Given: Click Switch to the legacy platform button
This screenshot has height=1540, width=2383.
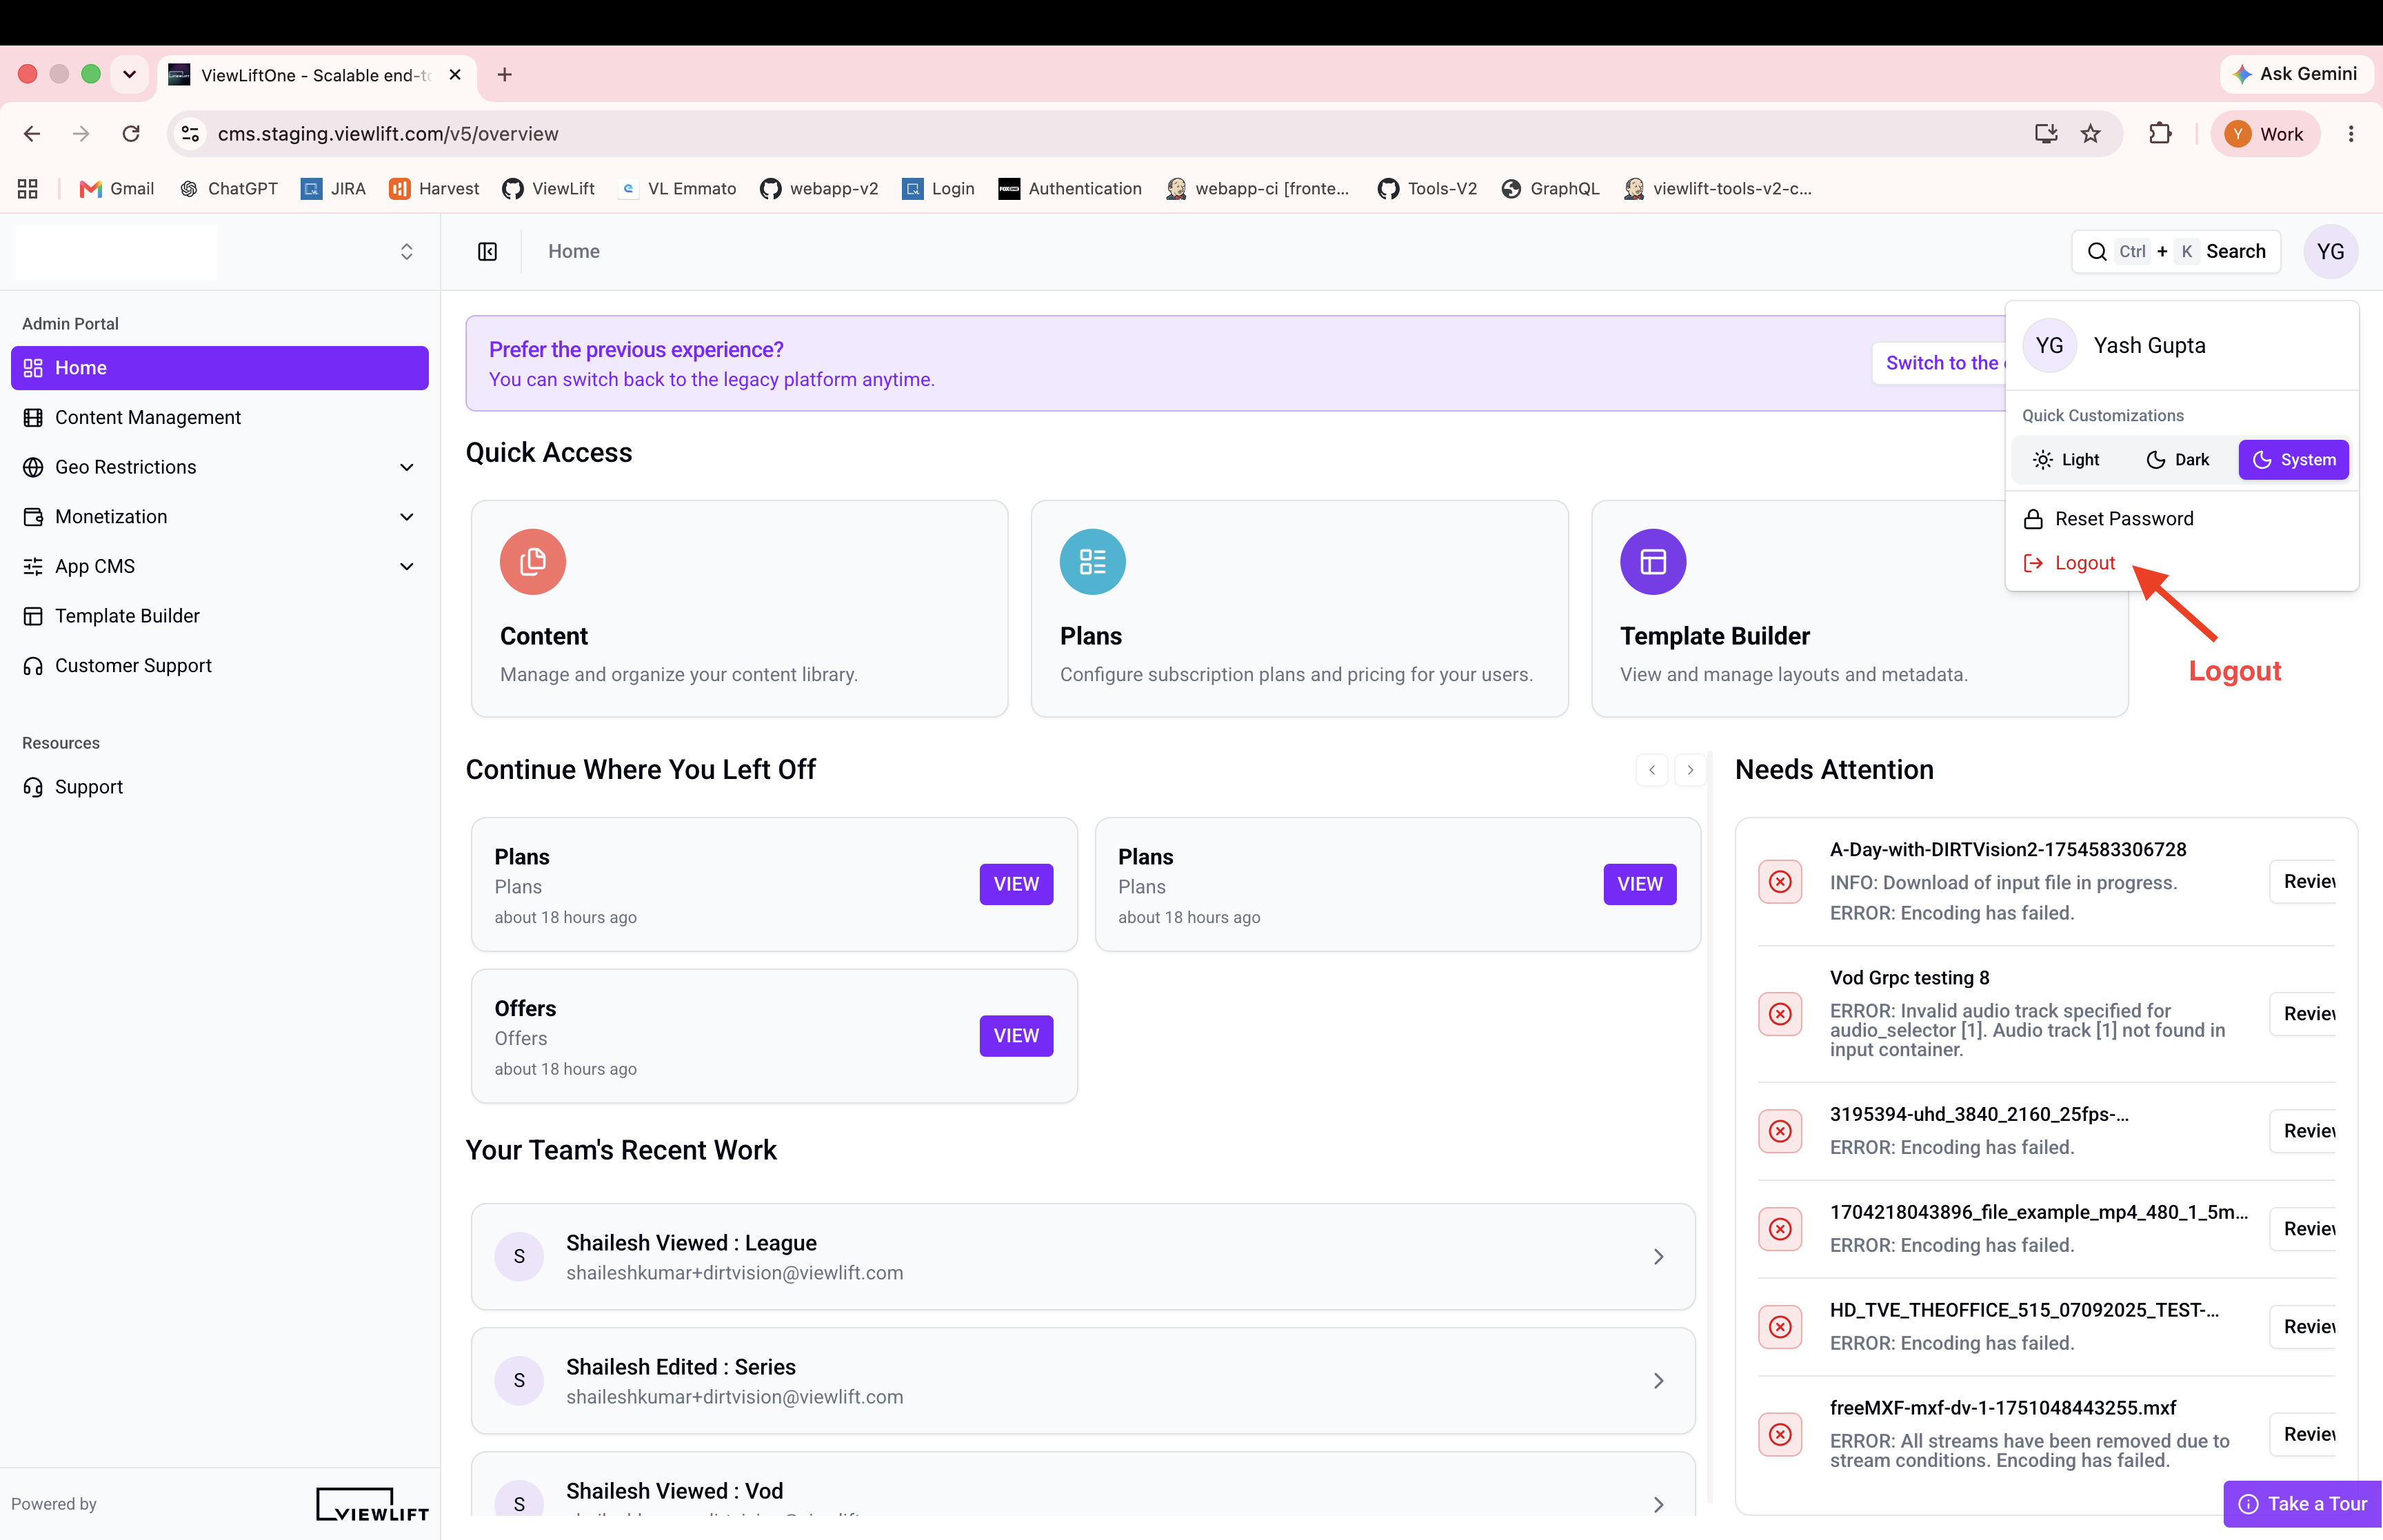Looking at the screenshot, I should pyautogui.click(x=1939, y=363).
